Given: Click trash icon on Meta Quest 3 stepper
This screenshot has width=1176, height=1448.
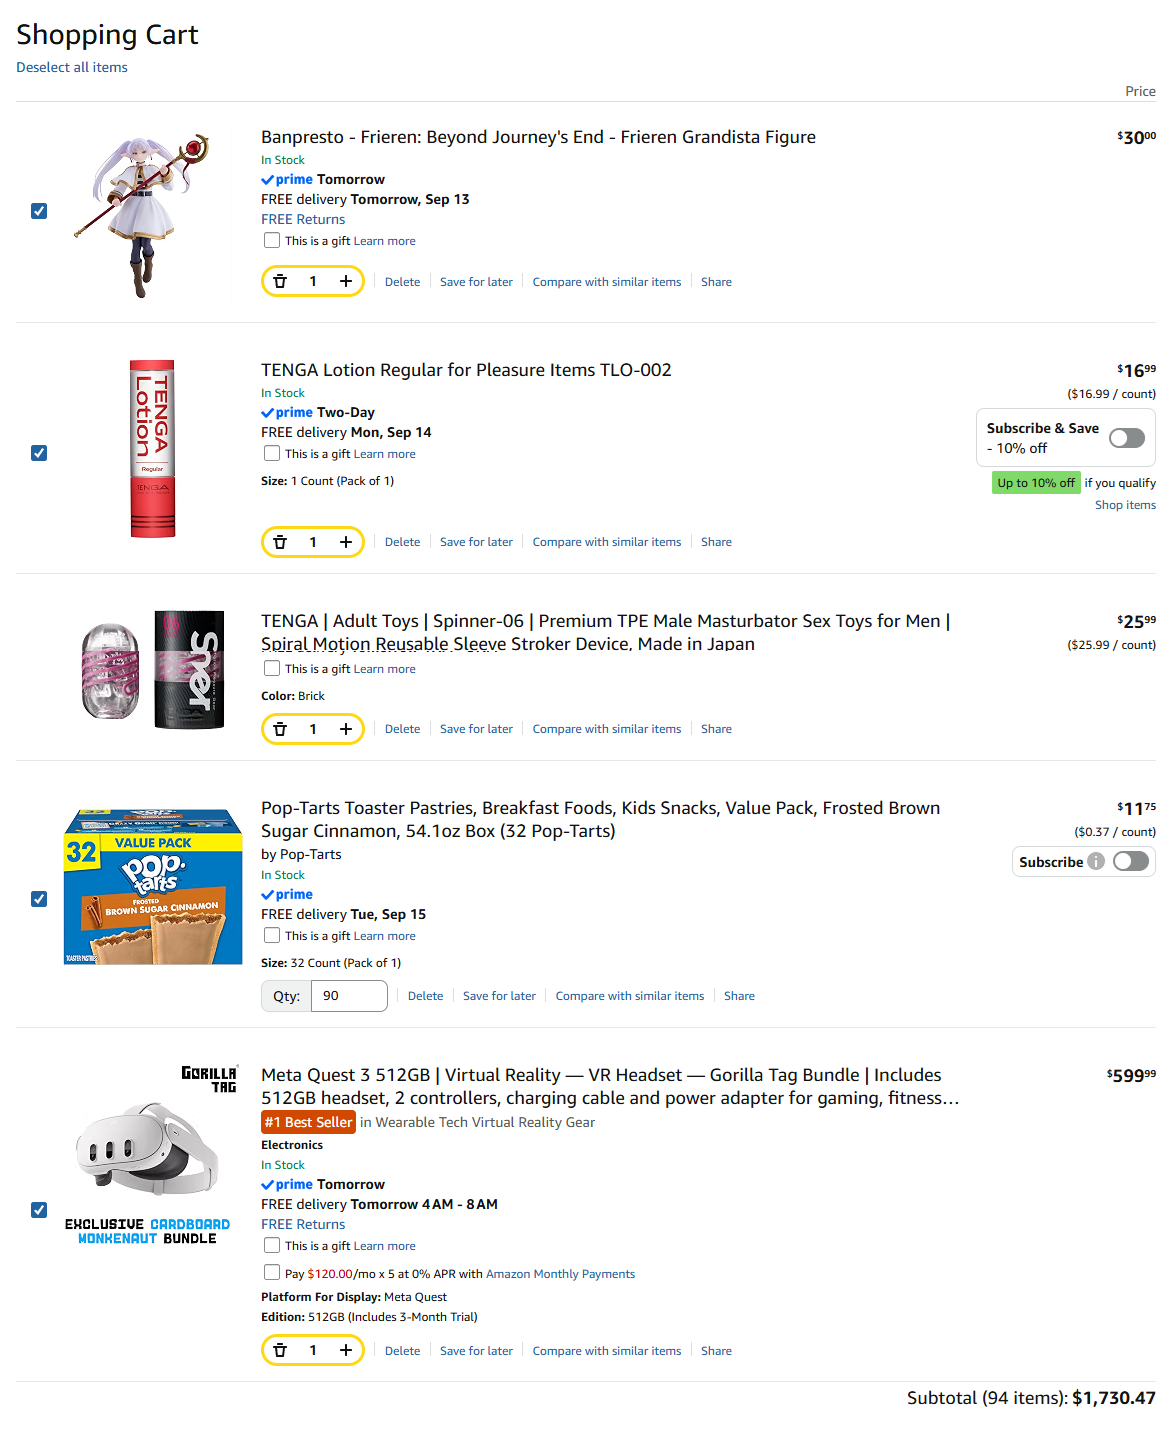Looking at the screenshot, I should [280, 1351].
